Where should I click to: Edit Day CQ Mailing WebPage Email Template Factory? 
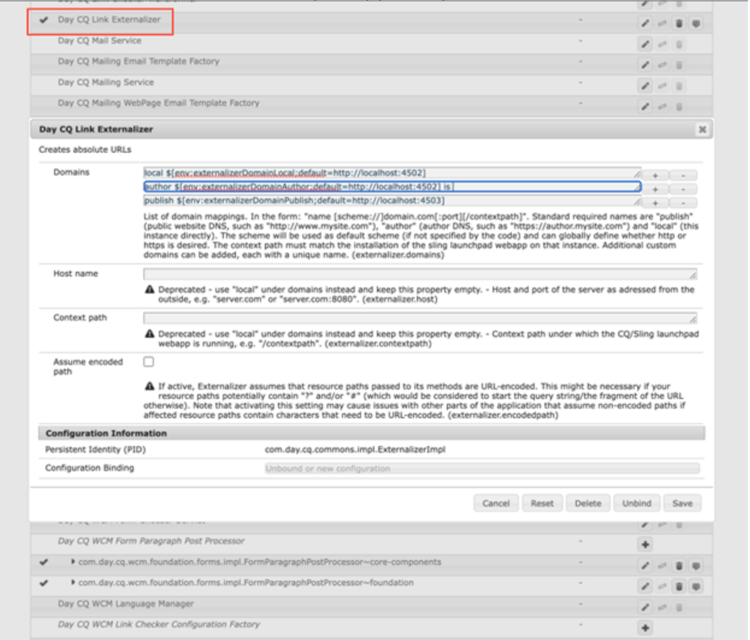click(645, 106)
